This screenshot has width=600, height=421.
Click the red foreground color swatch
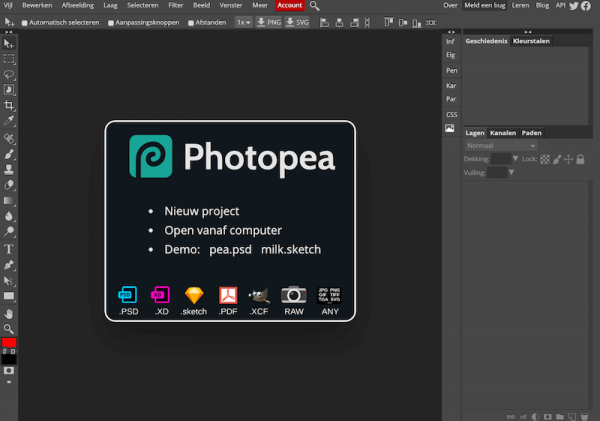coord(9,342)
